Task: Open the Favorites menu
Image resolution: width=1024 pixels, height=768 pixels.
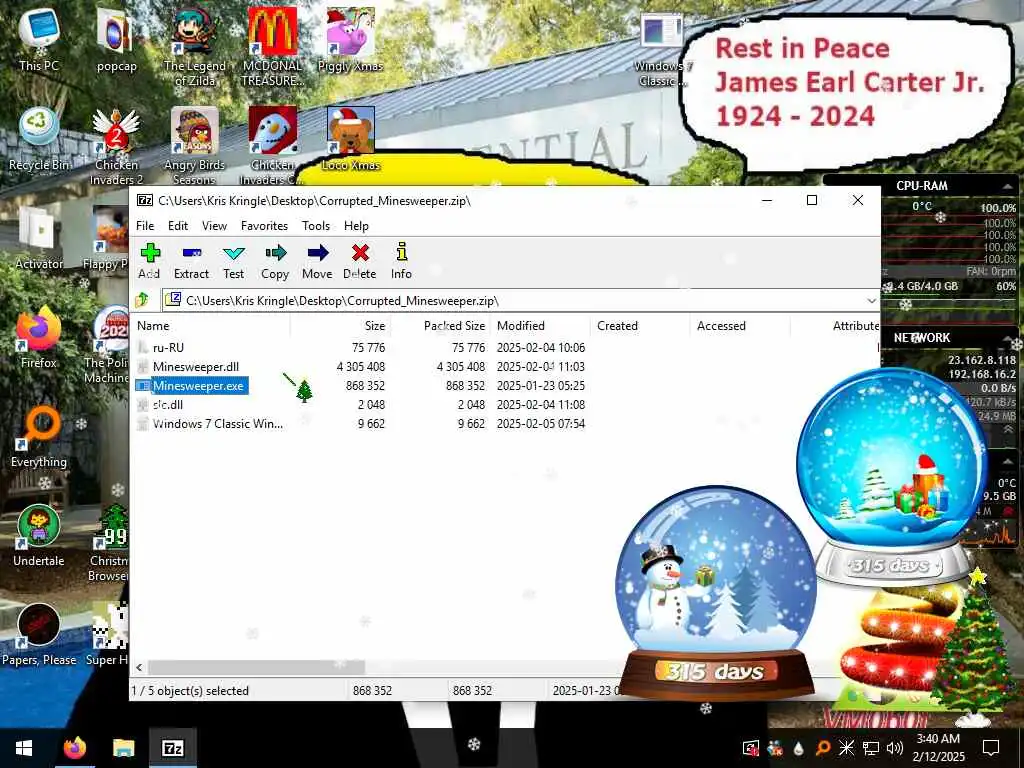Action: click(264, 226)
